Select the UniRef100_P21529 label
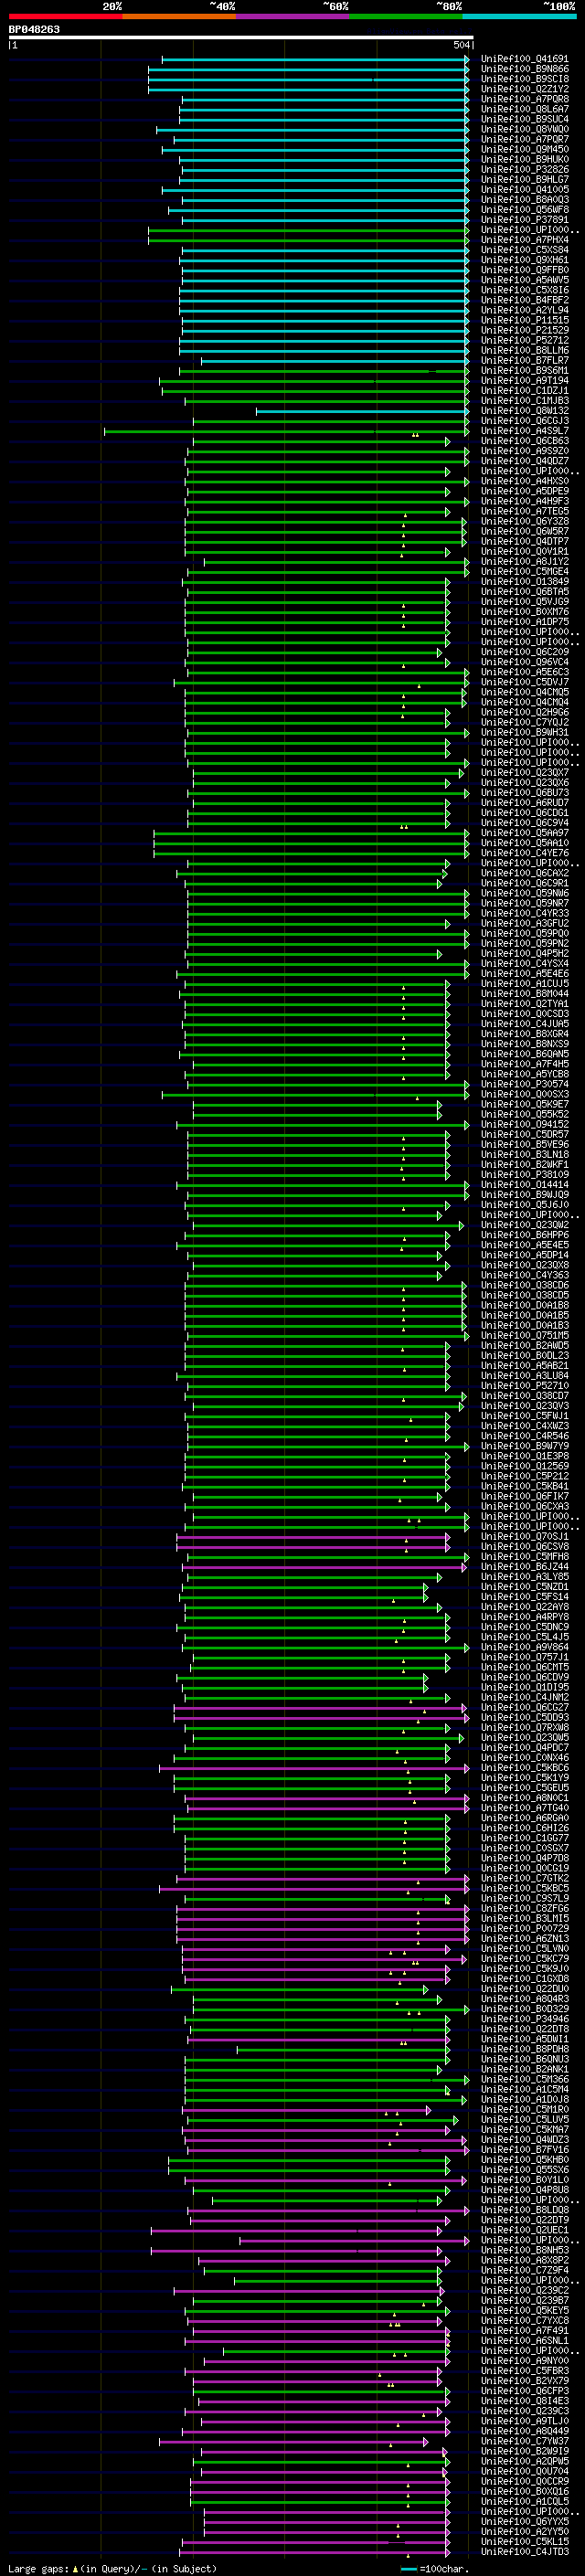Screen dimensions: 585x2576 point(525,331)
